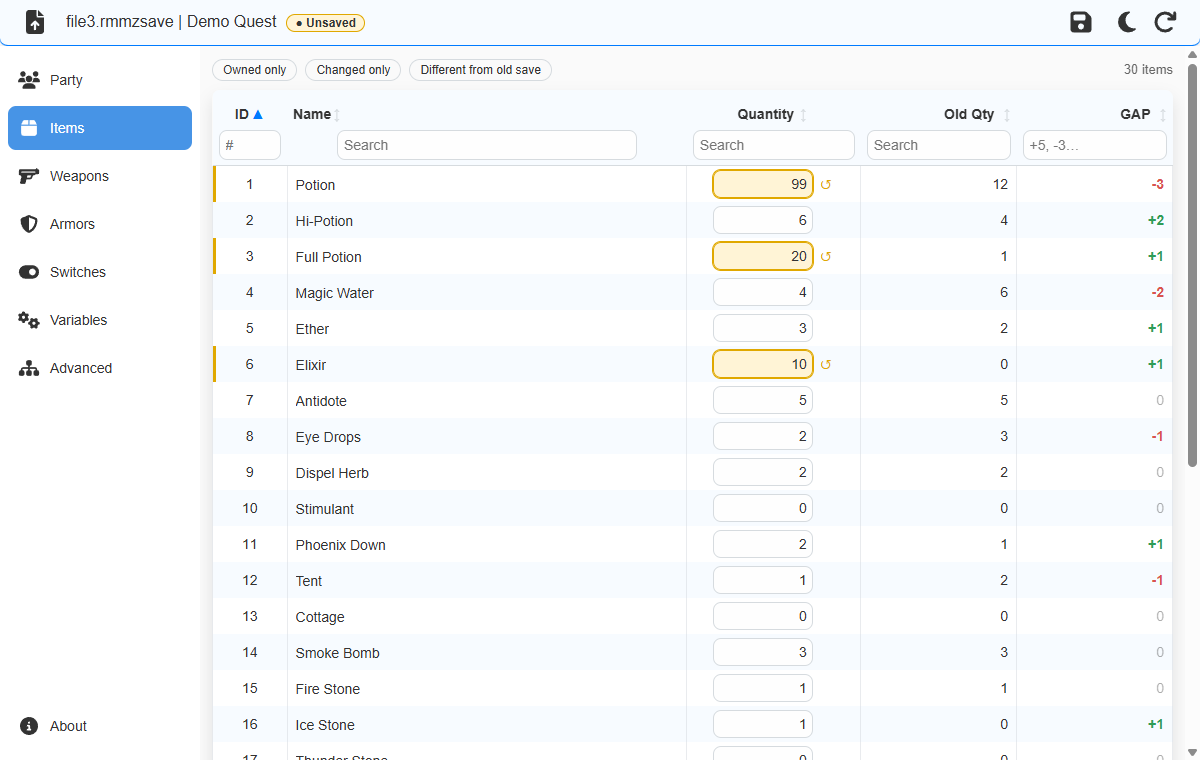Toggle the Owned only filter
Image resolution: width=1200 pixels, height=760 pixels.
click(x=255, y=70)
